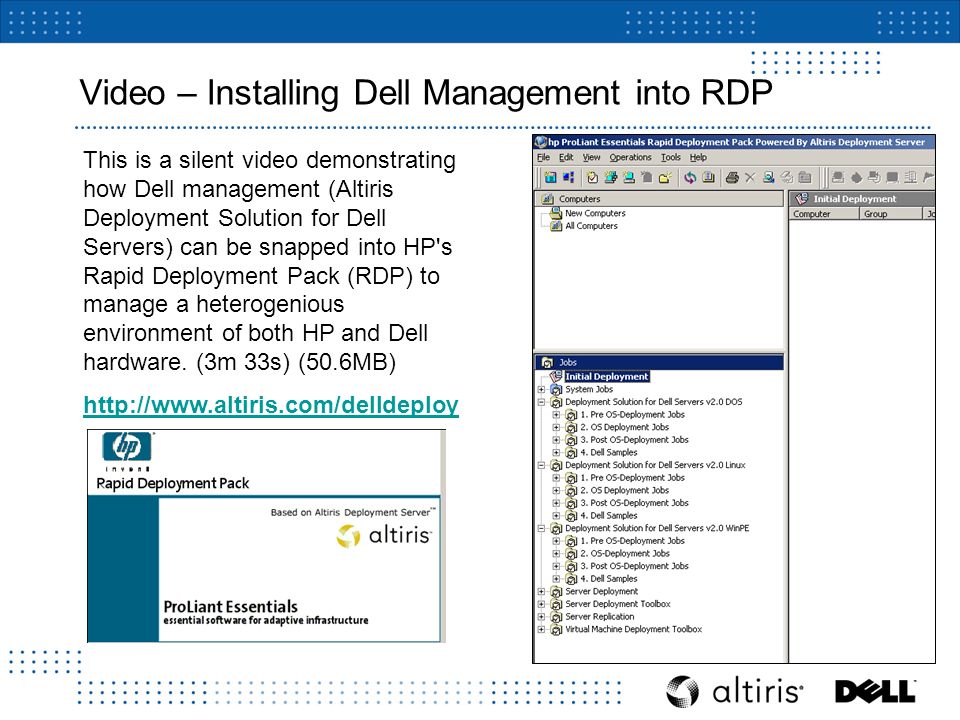
Task: Collapse Deployment Solution for Dell Servers v2.0 WinPE
Action: [541, 528]
